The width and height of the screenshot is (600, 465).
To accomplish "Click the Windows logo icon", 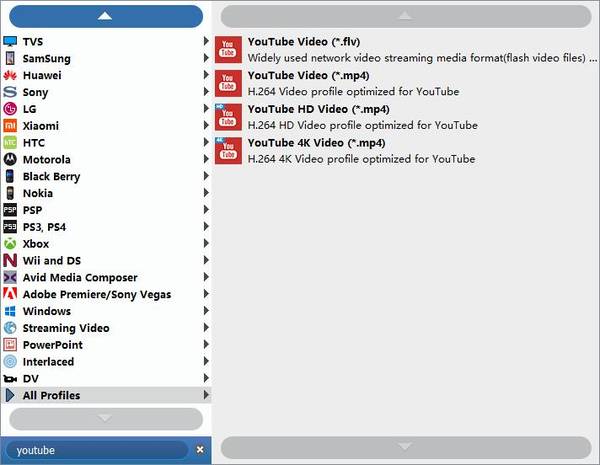I will (10, 311).
